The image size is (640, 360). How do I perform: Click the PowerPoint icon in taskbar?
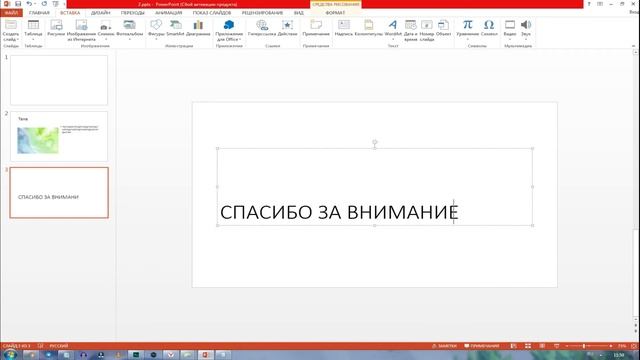coord(205,355)
